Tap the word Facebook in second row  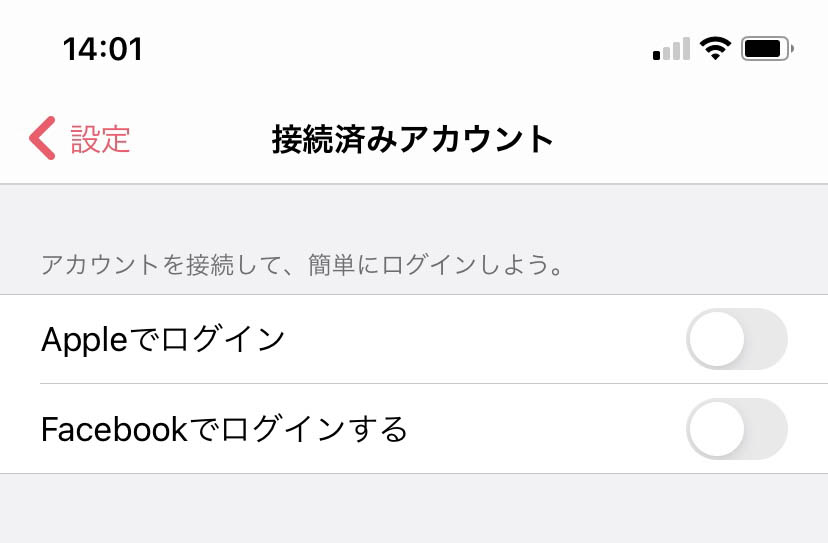[114, 429]
